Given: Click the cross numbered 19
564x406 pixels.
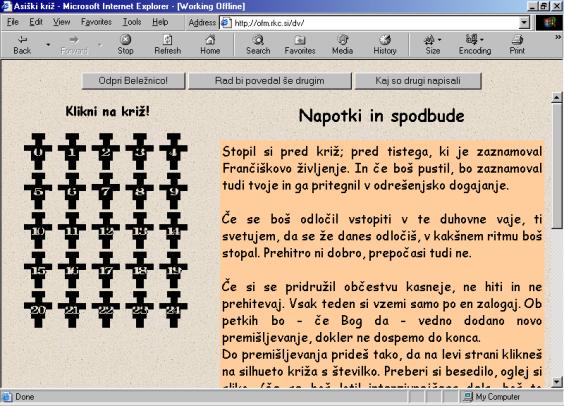Looking at the screenshot, I should 173,270.
